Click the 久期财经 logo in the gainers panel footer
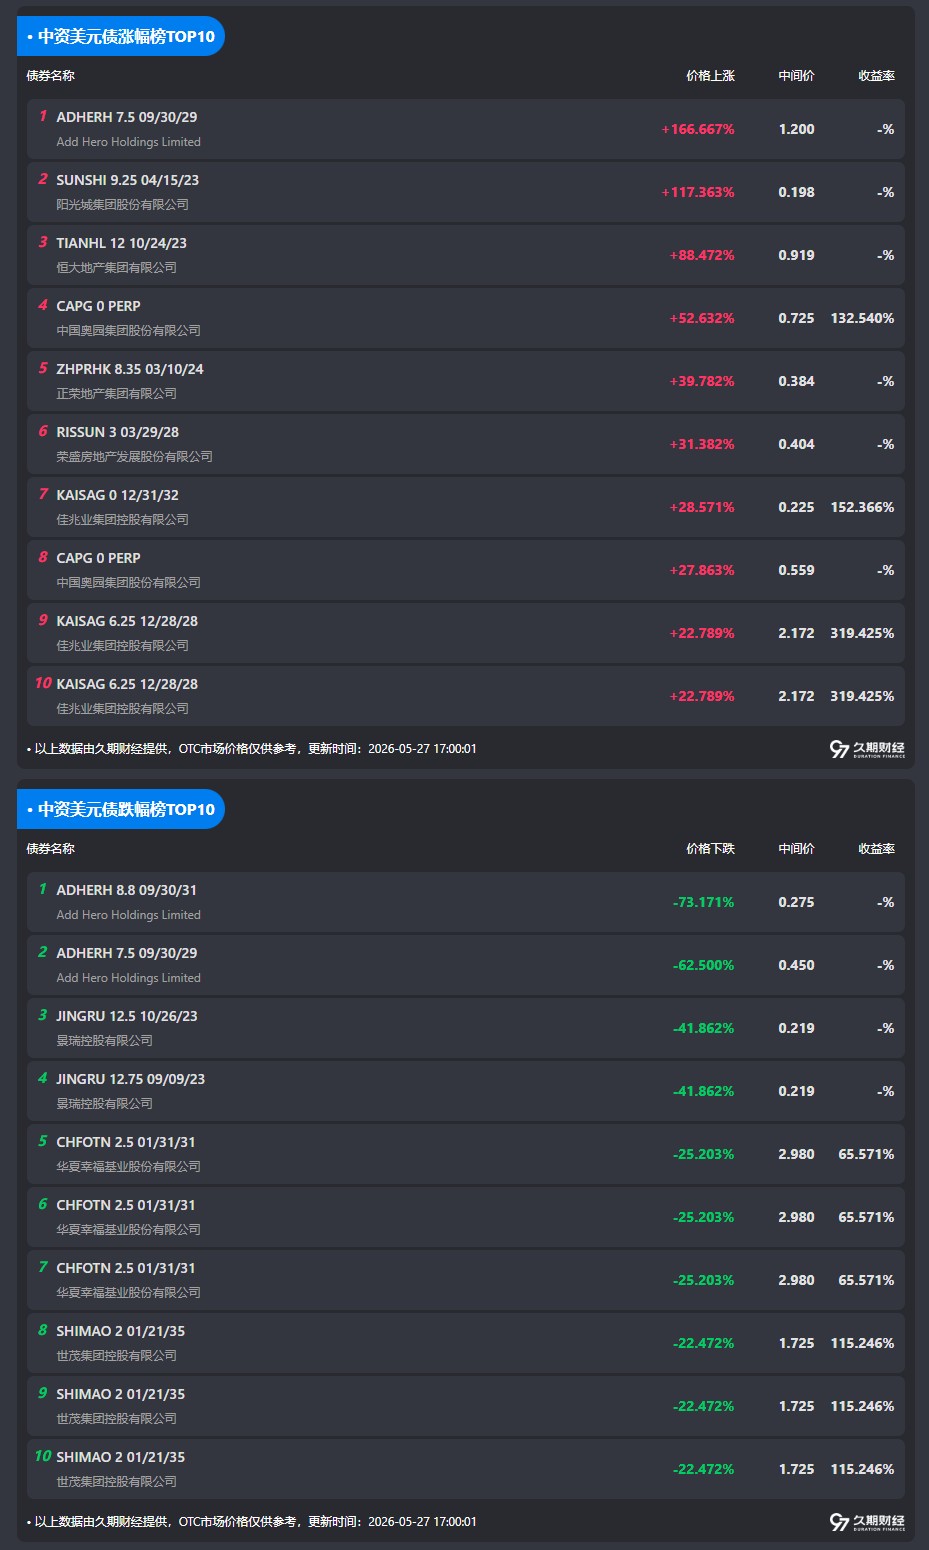 (867, 749)
